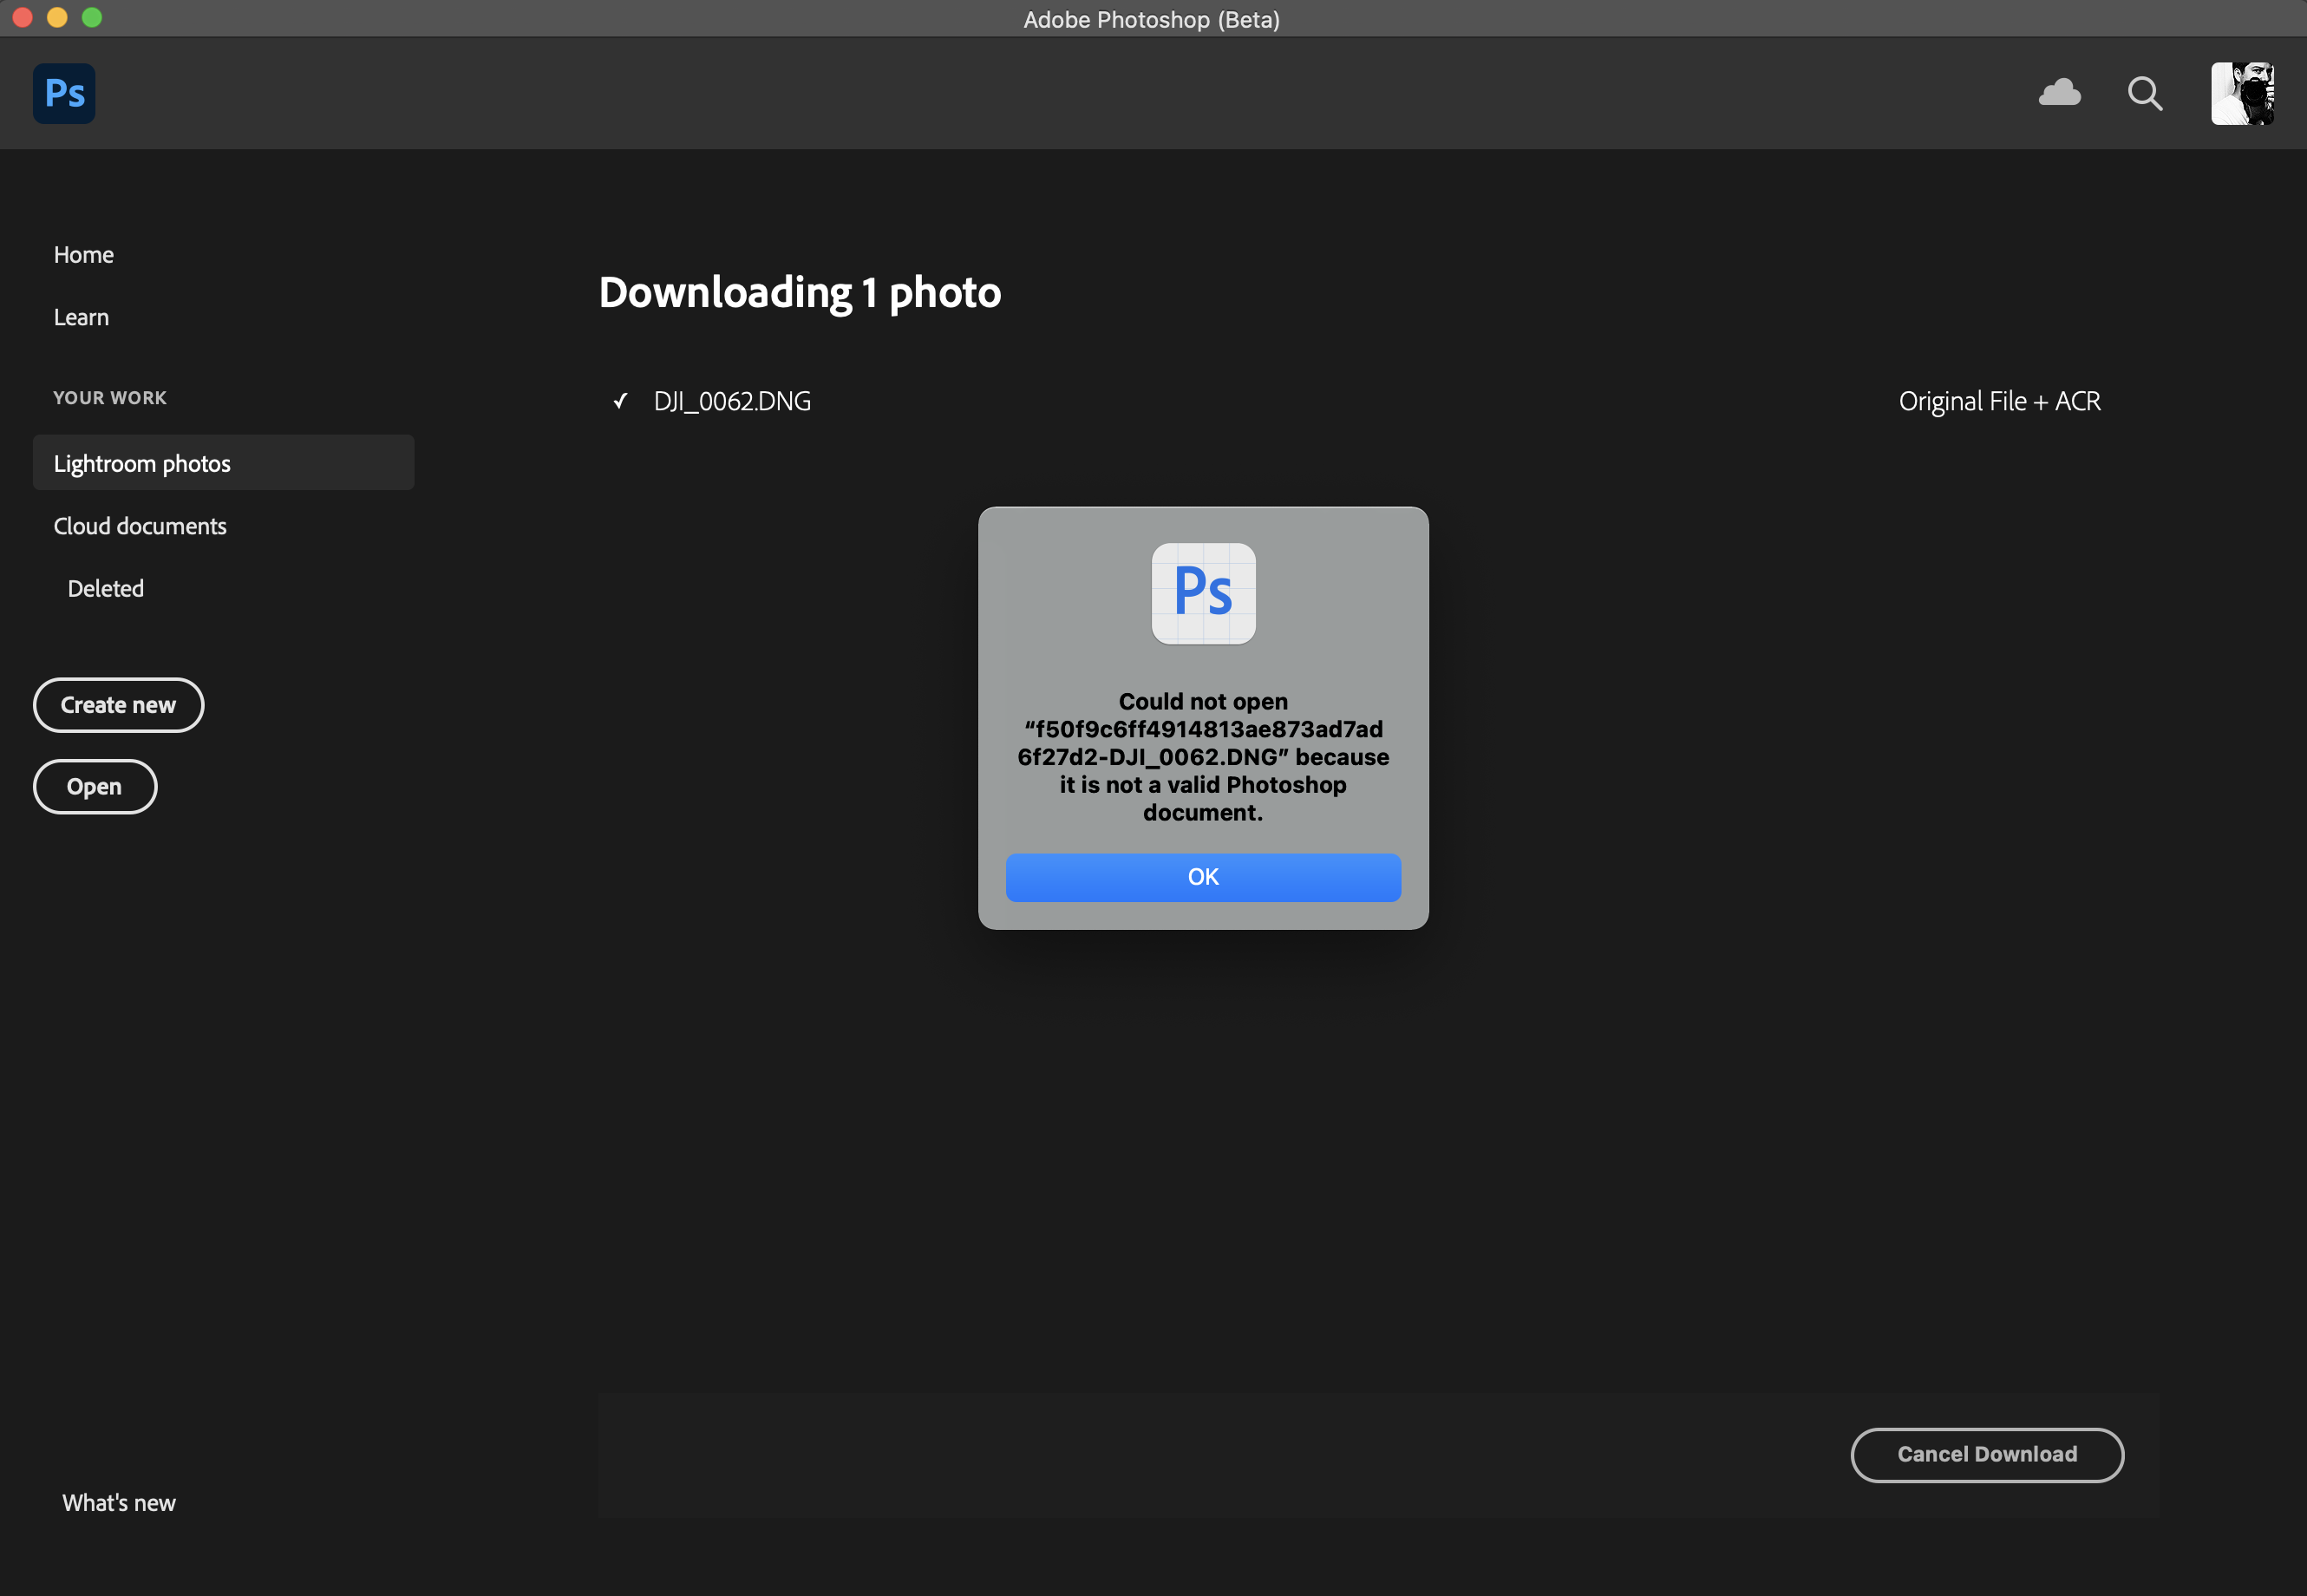2307x1596 pixels.
Task: Click Original File + ACR label
Action: pyautogui.click(x=2000, y=401)
